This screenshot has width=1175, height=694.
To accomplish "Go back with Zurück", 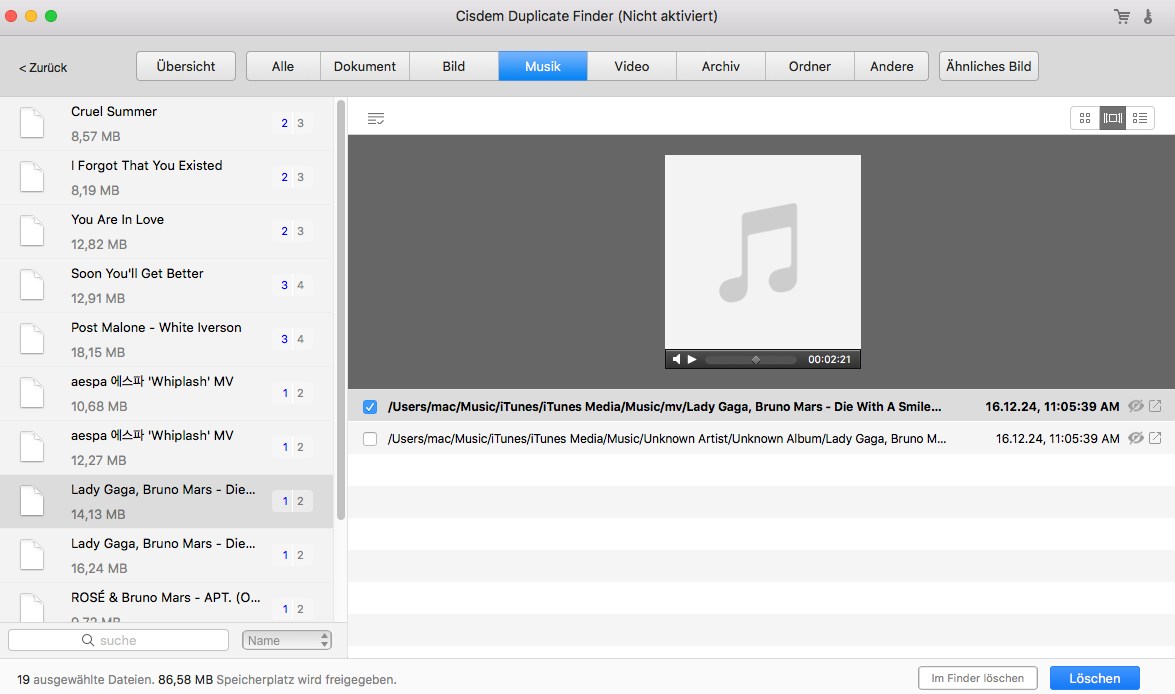I will point(43,67).
